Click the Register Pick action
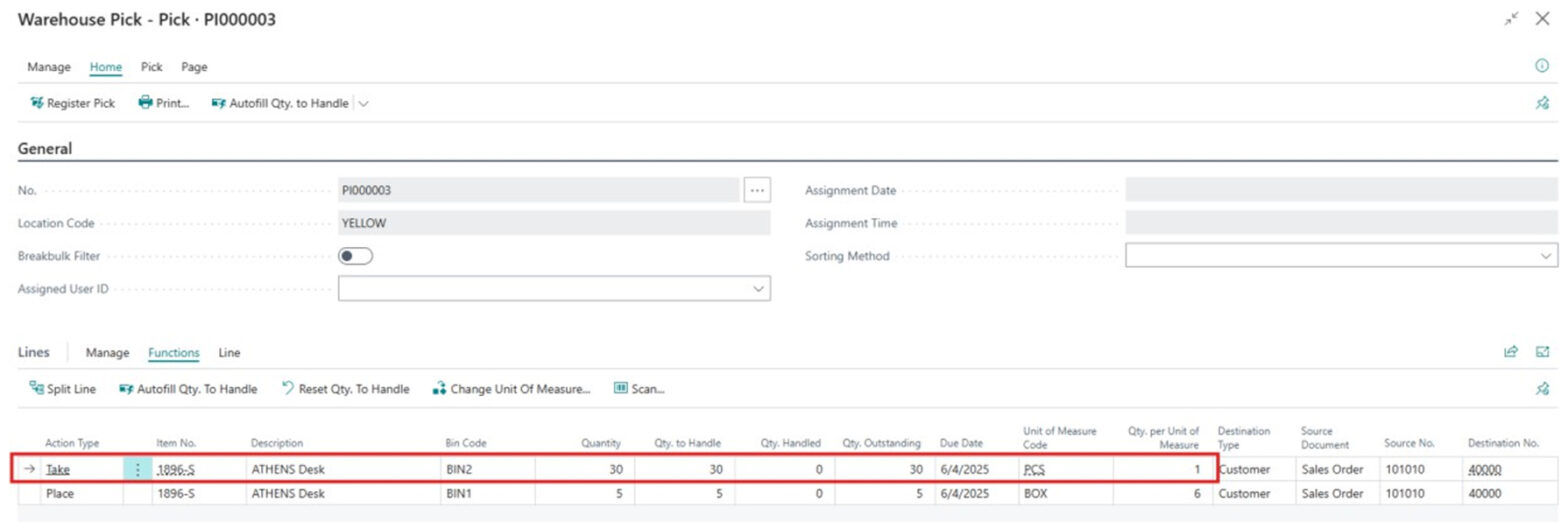The height and width of the screenshot is (522, 1568). pyautogui.click(x=72, y=103)
